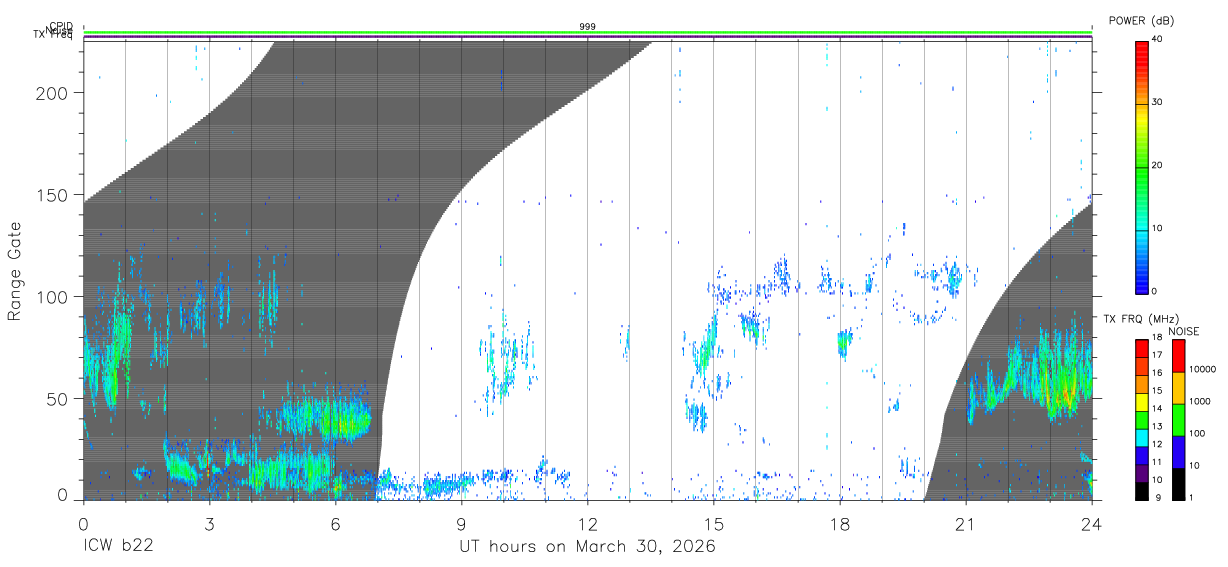Screen dimensions: 1228x567
Task: Click the 6 tick label on UT hours axis
Action: click(x=335, y=524)
